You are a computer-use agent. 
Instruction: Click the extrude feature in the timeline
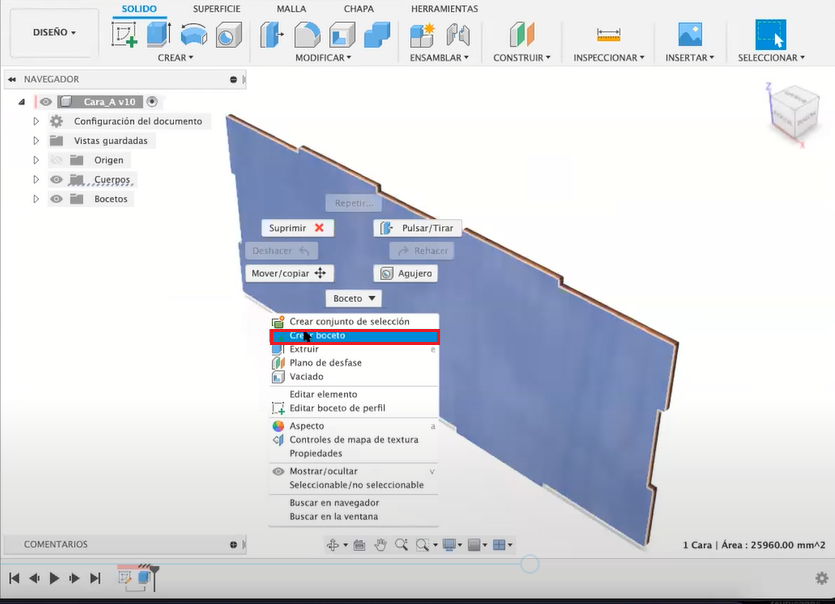tap(144, 578)
